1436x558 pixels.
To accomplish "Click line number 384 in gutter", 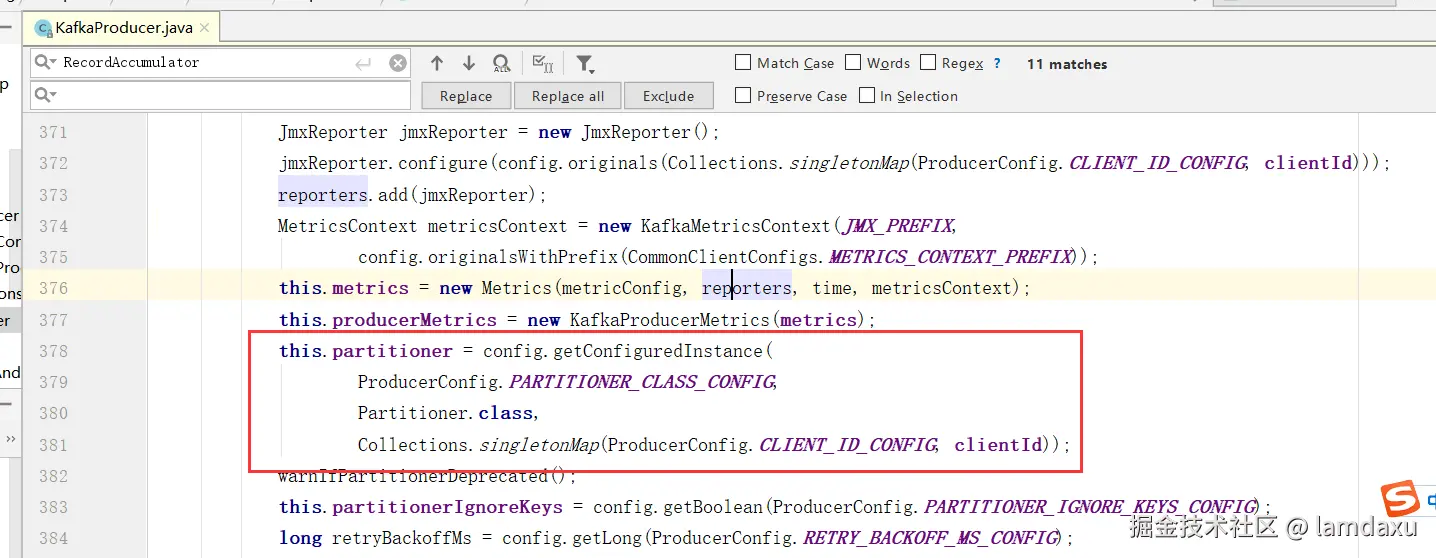I will pyautogui.click(x=53, y=538).
